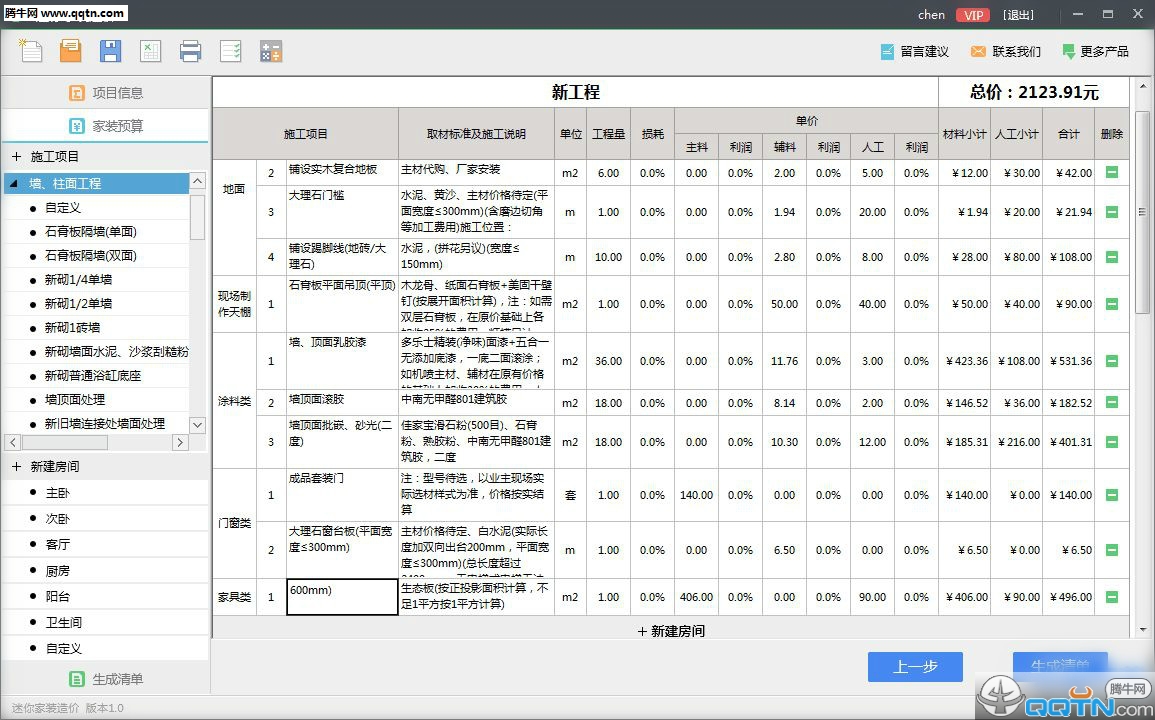Log out via [退出]
Screen dimensions: 1155x720
1018,15
